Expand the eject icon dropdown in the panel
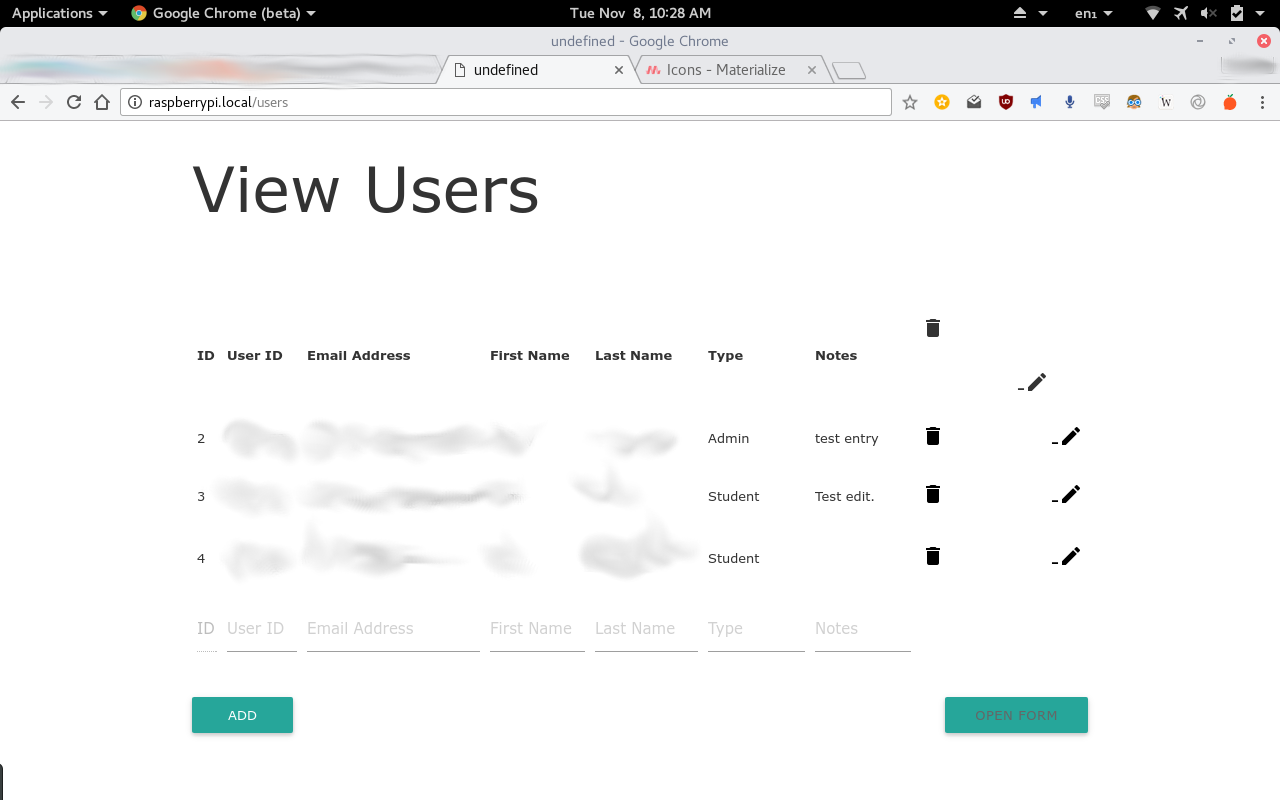Viewport: 1280px width, 800px height. click(1043, 13)
